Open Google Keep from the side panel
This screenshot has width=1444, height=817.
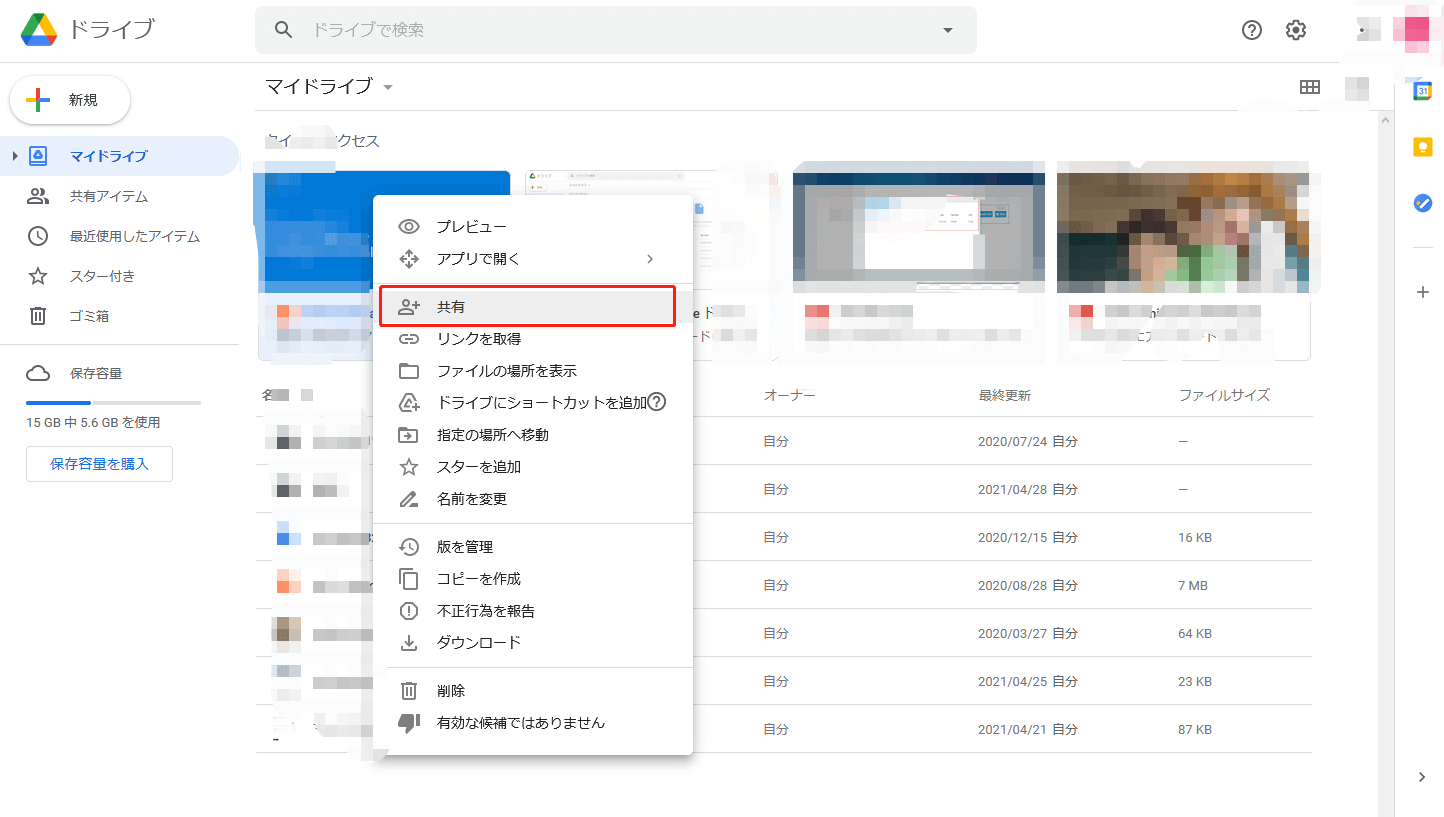[1422, 146]
